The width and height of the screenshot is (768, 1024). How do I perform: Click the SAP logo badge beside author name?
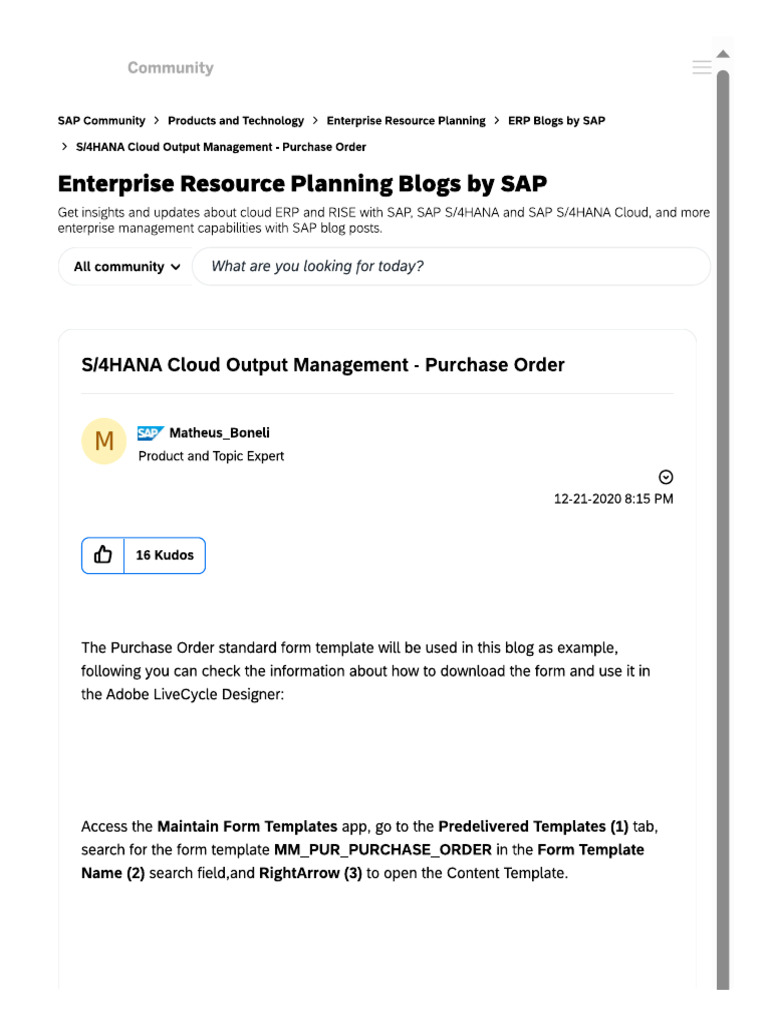151,433
